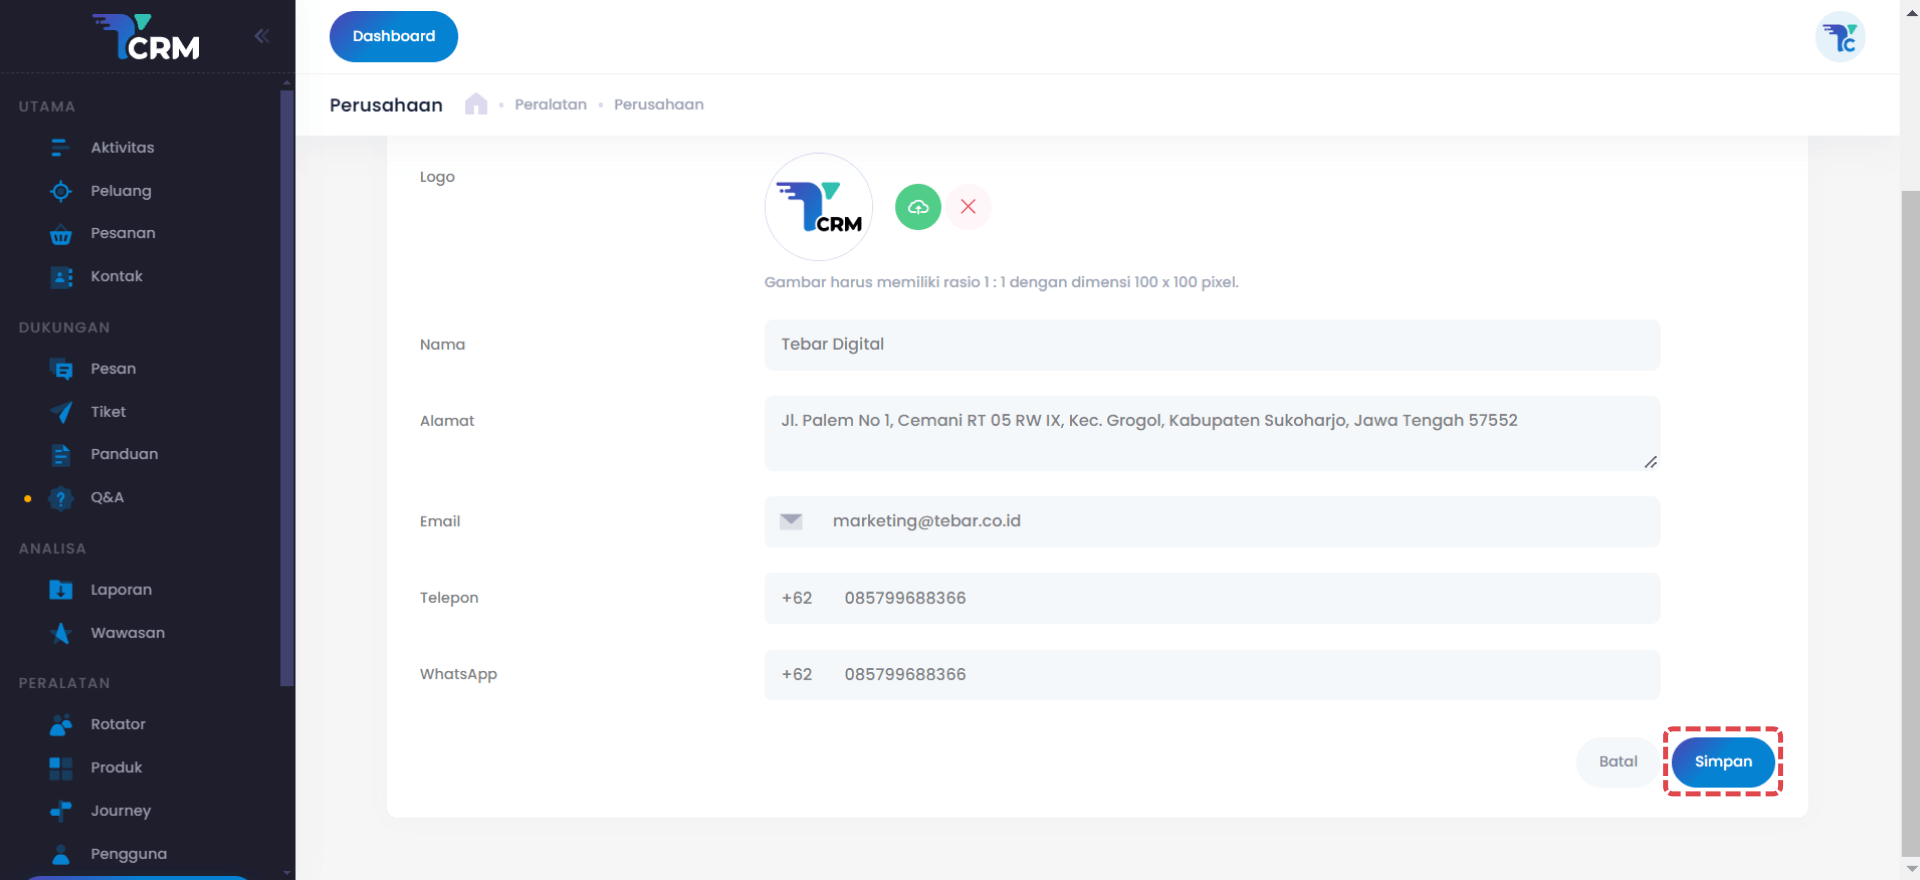Viewport: 1920px width, 880px height.
Task: Click the Dashboard button
Action: click(394, 36)
